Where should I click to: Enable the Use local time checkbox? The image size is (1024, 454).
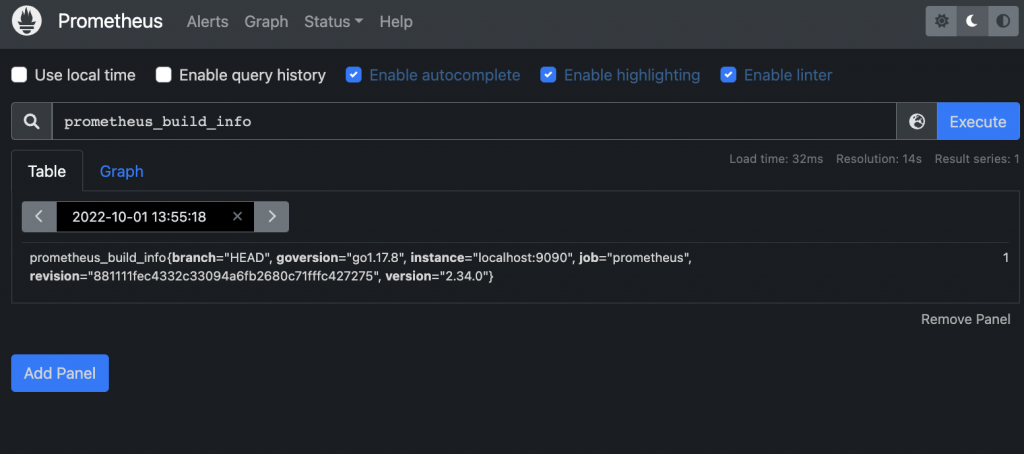pos(19,75)
